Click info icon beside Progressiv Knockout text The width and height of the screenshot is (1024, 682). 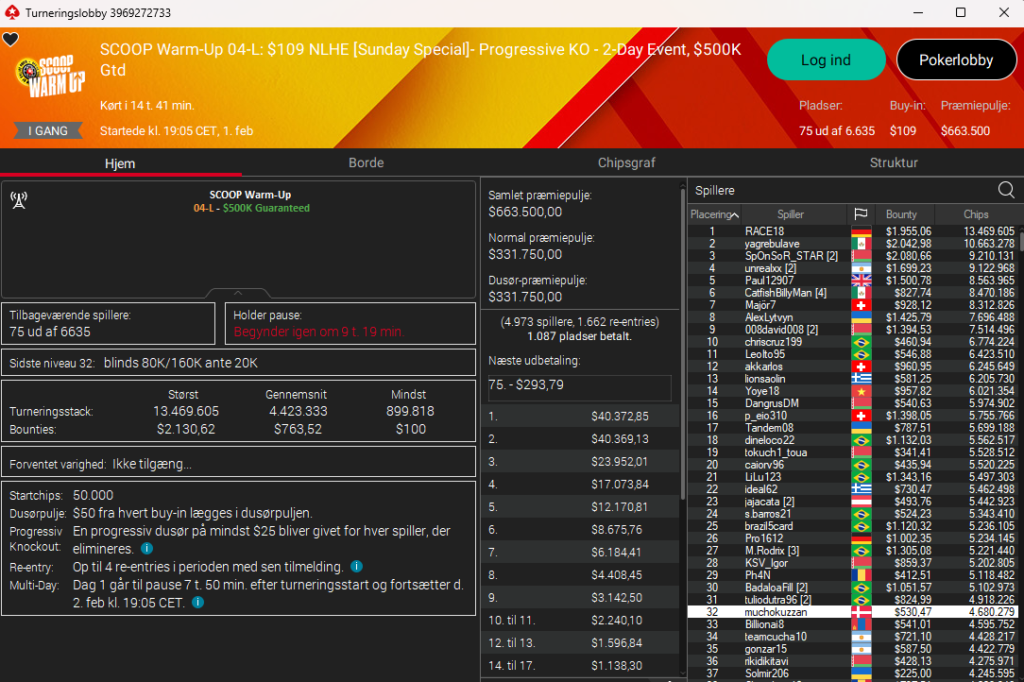click(147, 548)
